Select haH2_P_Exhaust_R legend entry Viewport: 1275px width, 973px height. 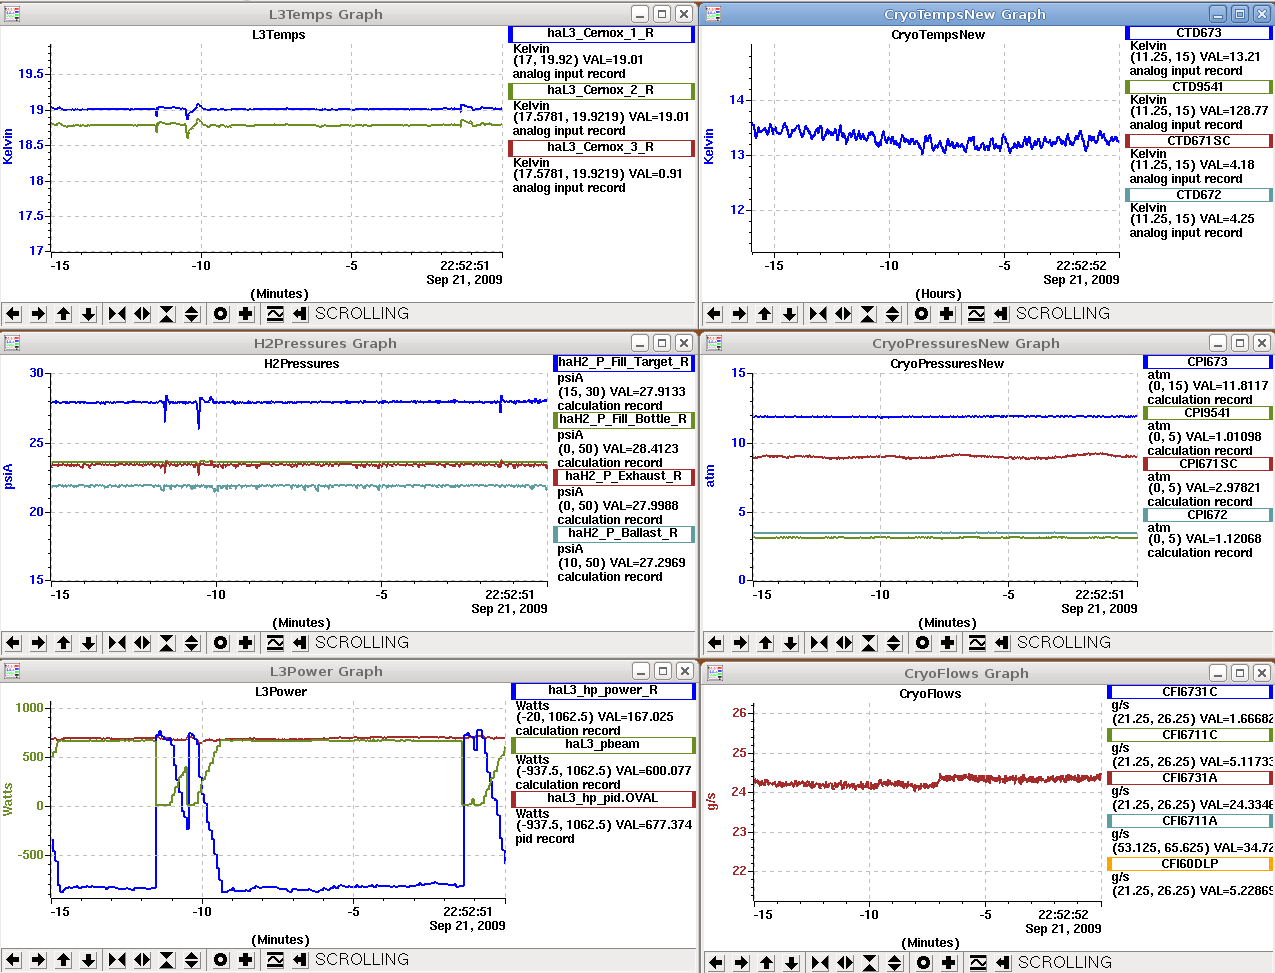(624, 476)
